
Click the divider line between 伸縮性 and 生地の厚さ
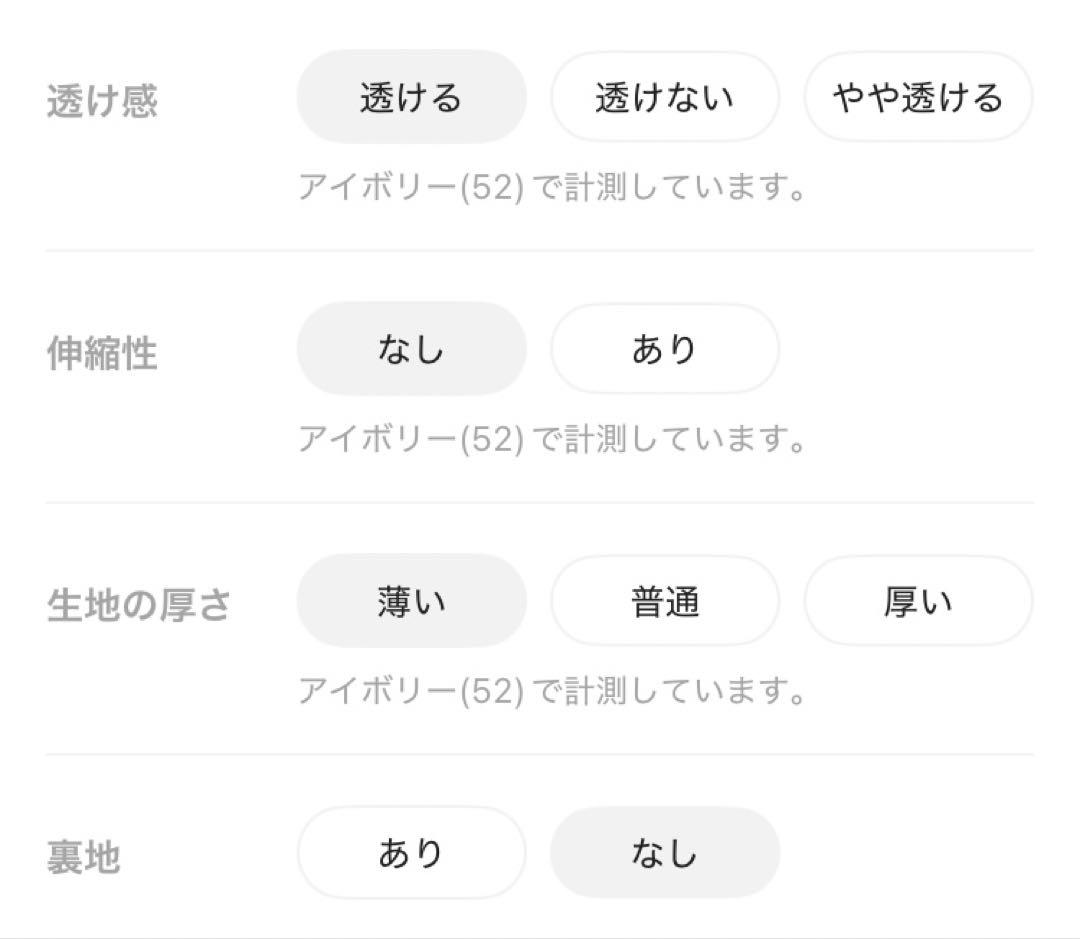540,502
